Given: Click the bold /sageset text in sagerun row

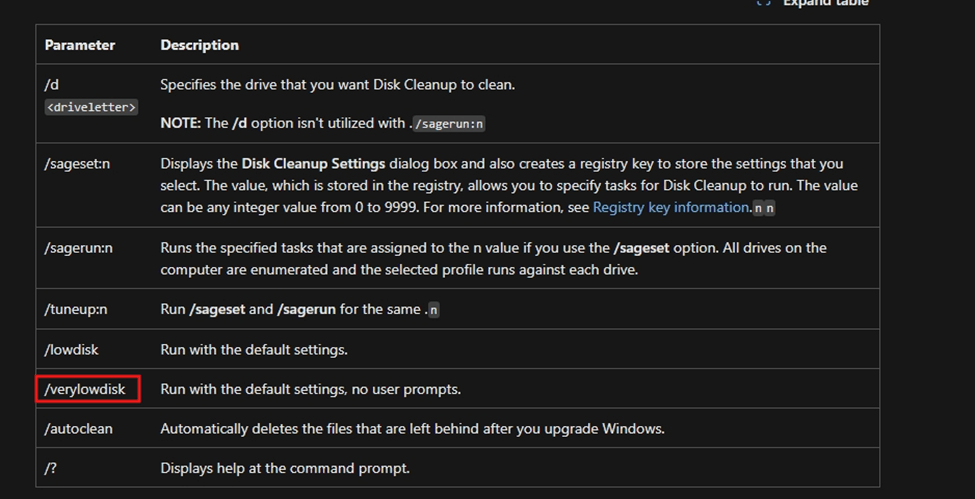Looking at the screenshot, I should click(x=641, y=248).
